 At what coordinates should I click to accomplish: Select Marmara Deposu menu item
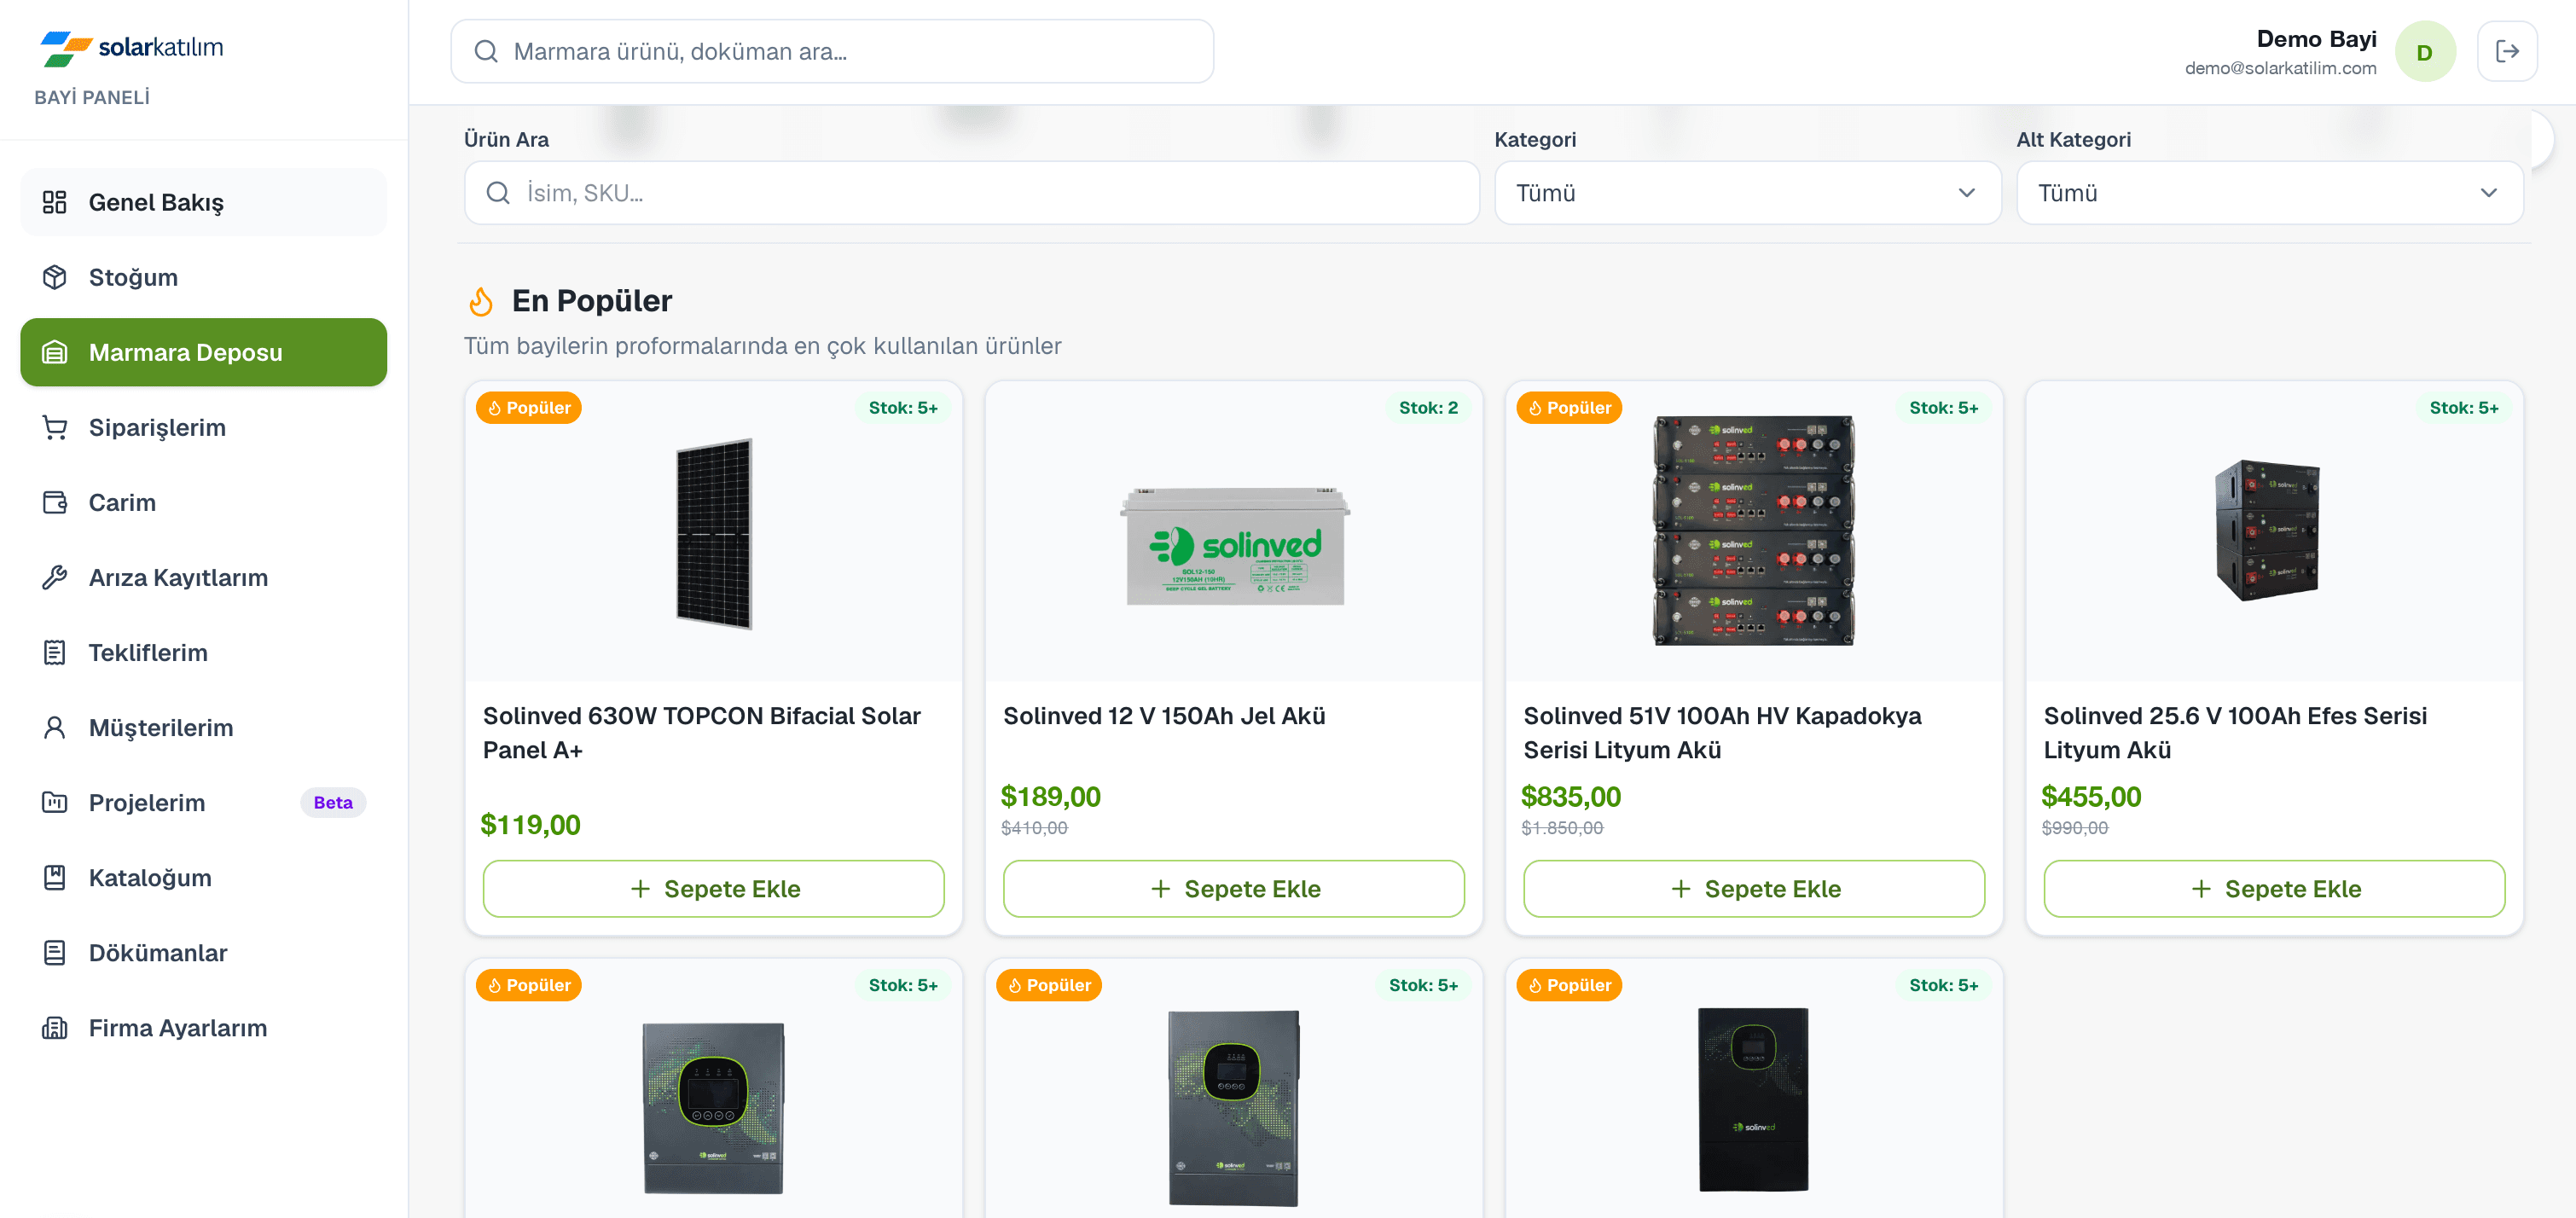[x=203, y=352]
